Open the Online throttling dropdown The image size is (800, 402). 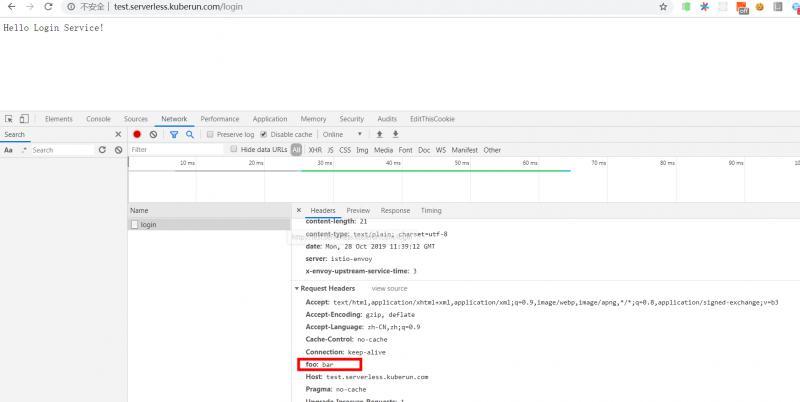(x=342, y=134)
